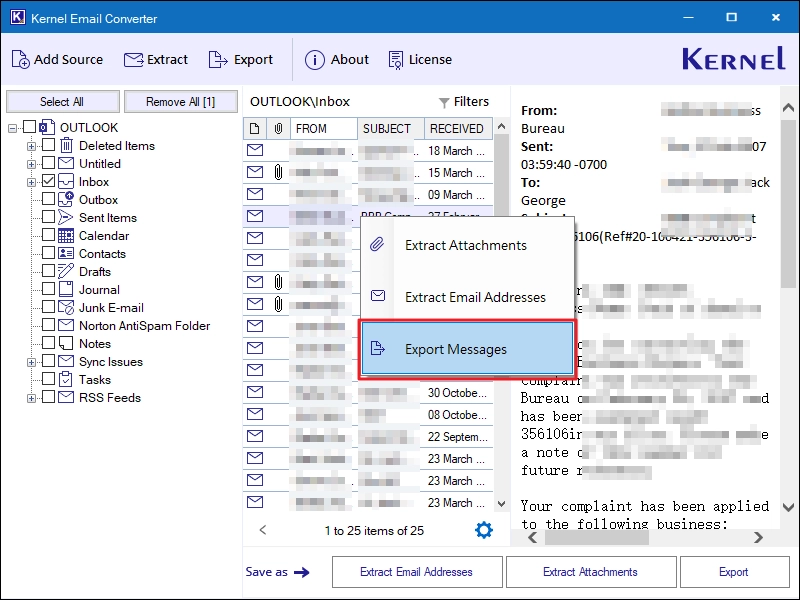Select the 09 March message row
Image resolution: width=800 pixels, height=600 pixels.
(x=368, y=194)
